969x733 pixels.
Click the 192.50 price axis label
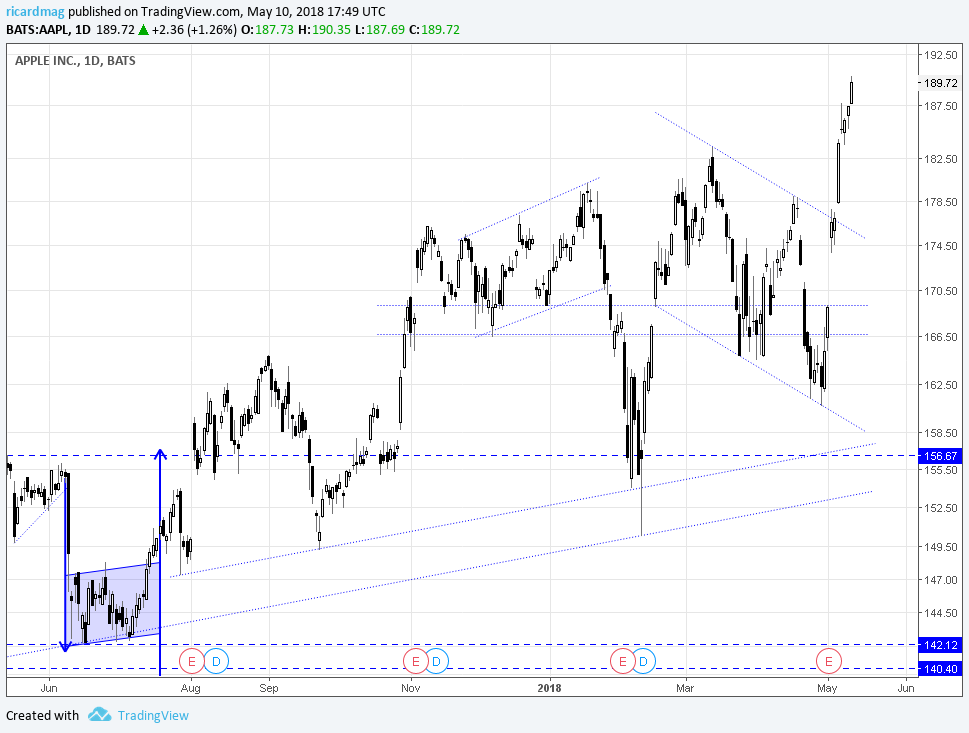[941, 55]
